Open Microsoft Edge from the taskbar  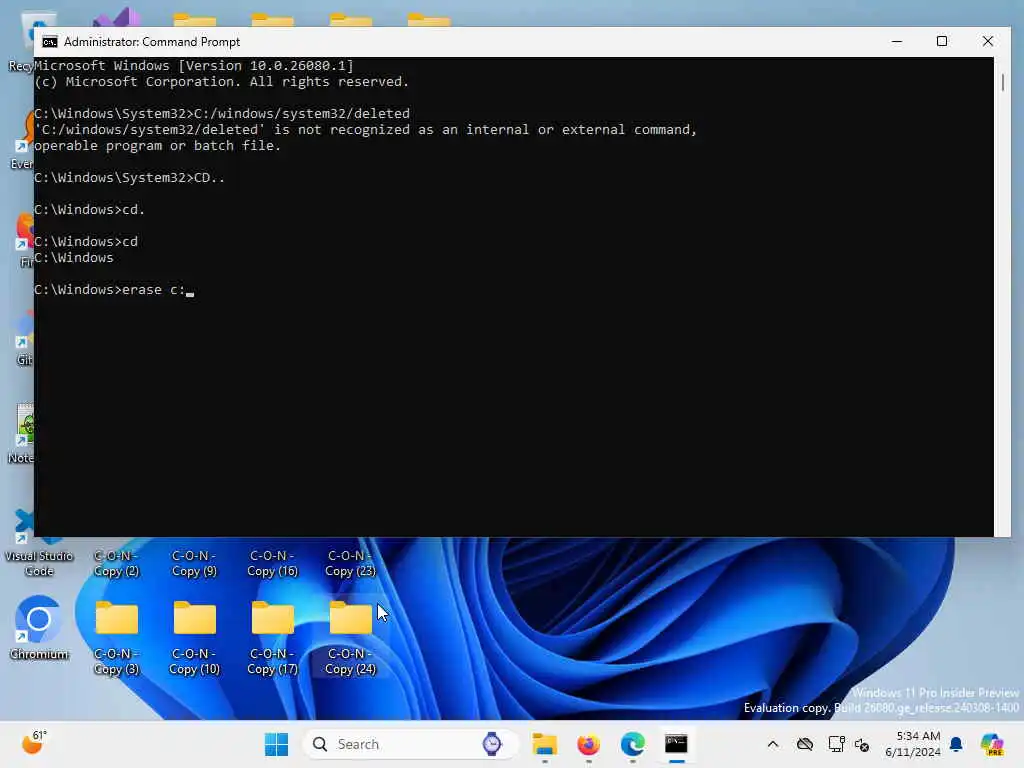(x=632, y=744)
